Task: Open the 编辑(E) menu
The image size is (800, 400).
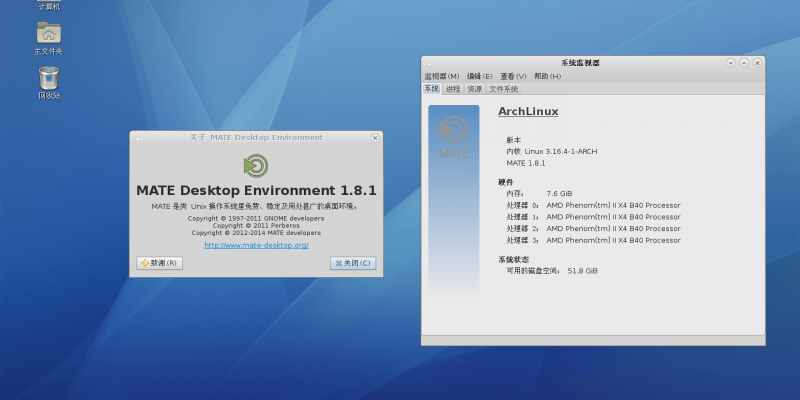Action: 480,76
